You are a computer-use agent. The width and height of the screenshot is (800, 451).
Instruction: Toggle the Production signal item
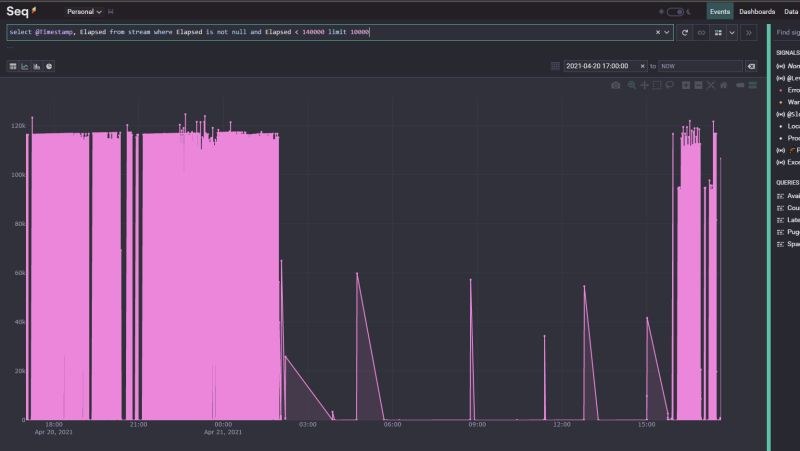[790, 138]
